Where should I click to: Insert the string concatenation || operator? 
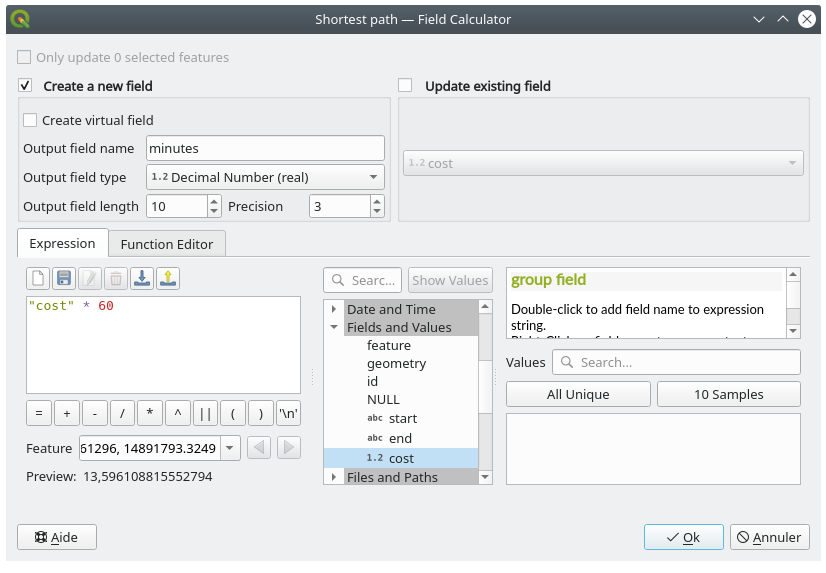pos(205,413)
